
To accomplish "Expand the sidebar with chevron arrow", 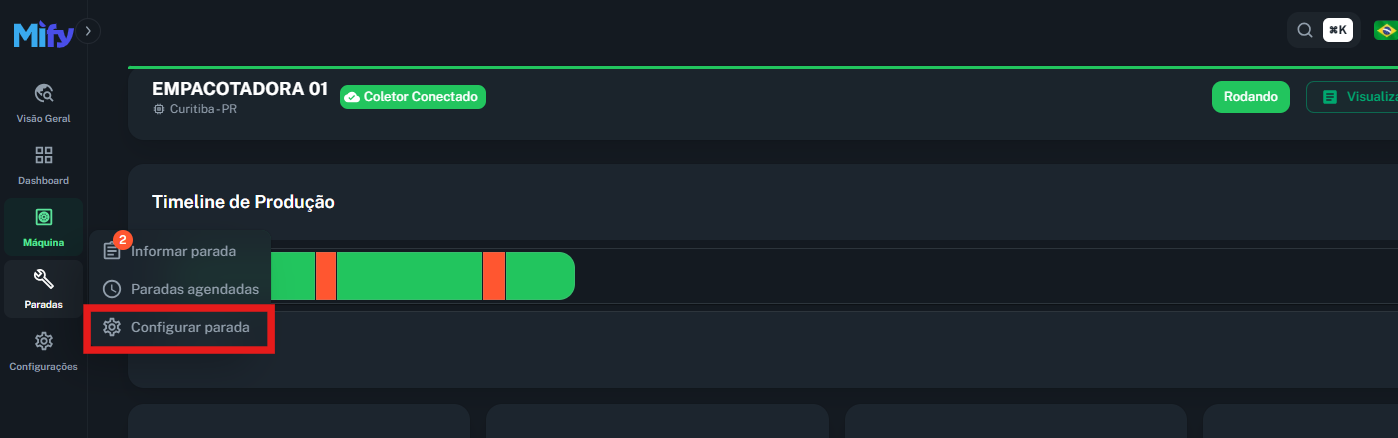I will 88,32.
